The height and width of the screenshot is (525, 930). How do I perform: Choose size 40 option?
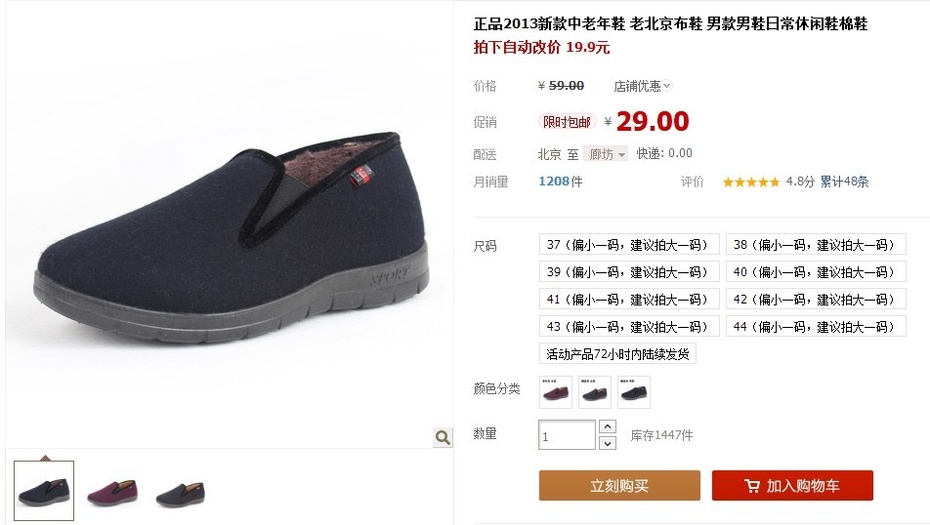click(816, 272)
